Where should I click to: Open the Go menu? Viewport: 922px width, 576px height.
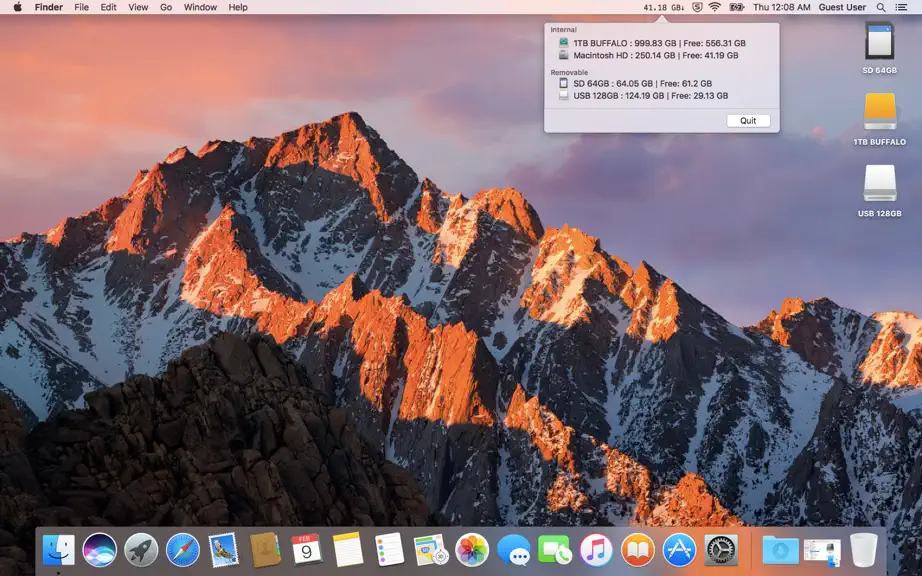166,7
